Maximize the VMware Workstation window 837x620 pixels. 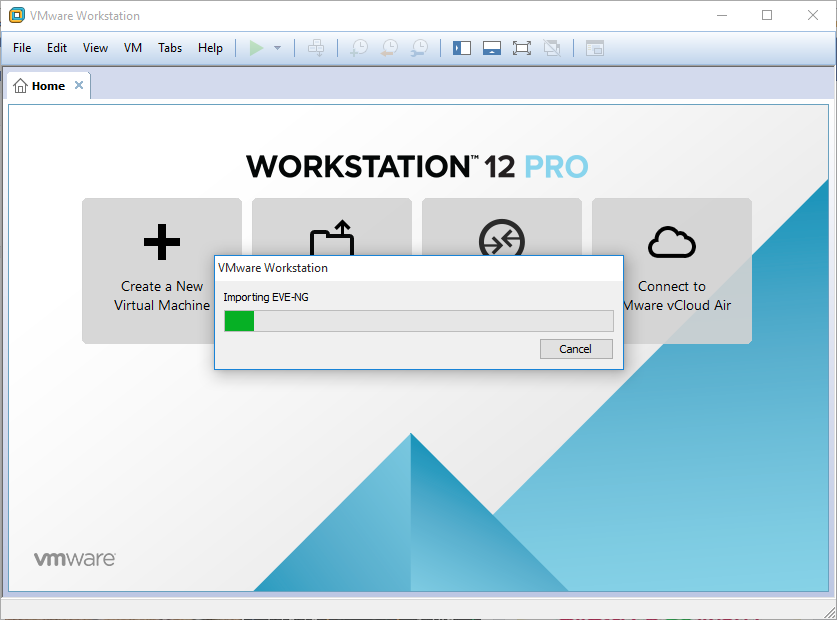pyautogui.click(x=767, y=15)
